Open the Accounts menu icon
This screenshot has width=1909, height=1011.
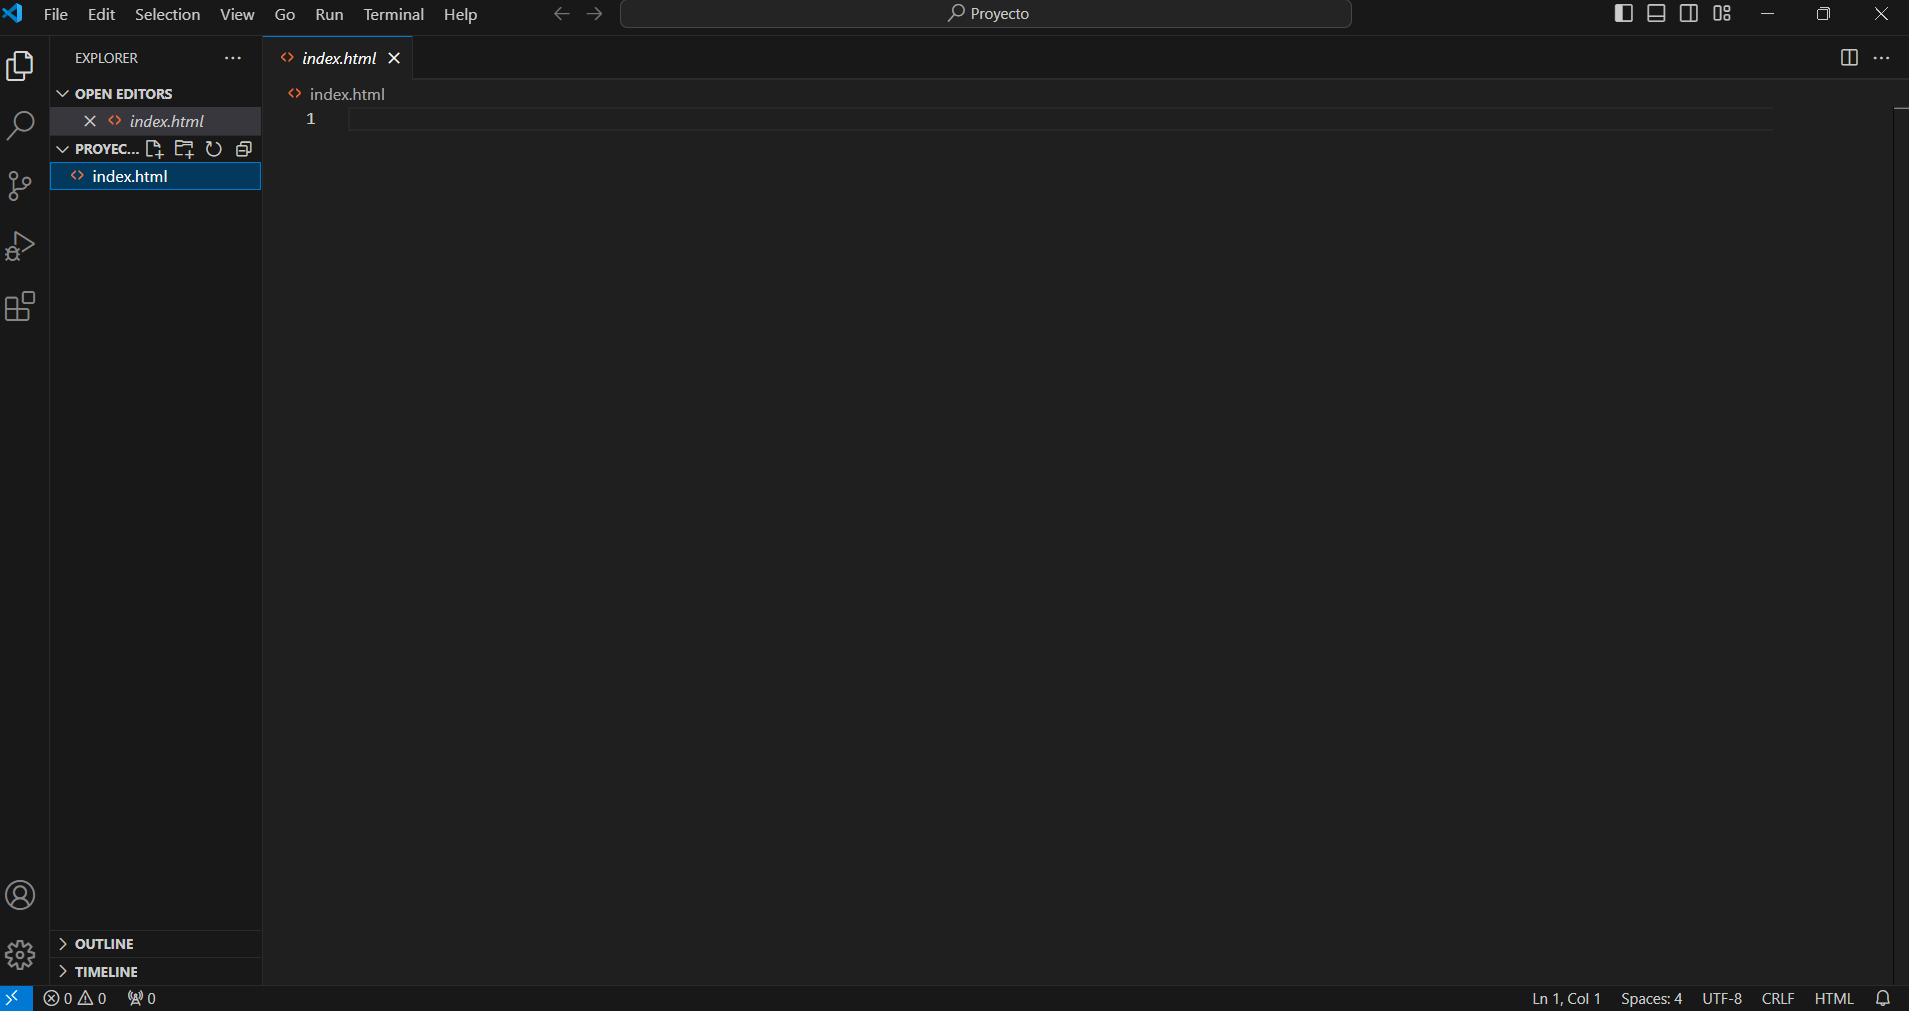[x=20, y=895]
